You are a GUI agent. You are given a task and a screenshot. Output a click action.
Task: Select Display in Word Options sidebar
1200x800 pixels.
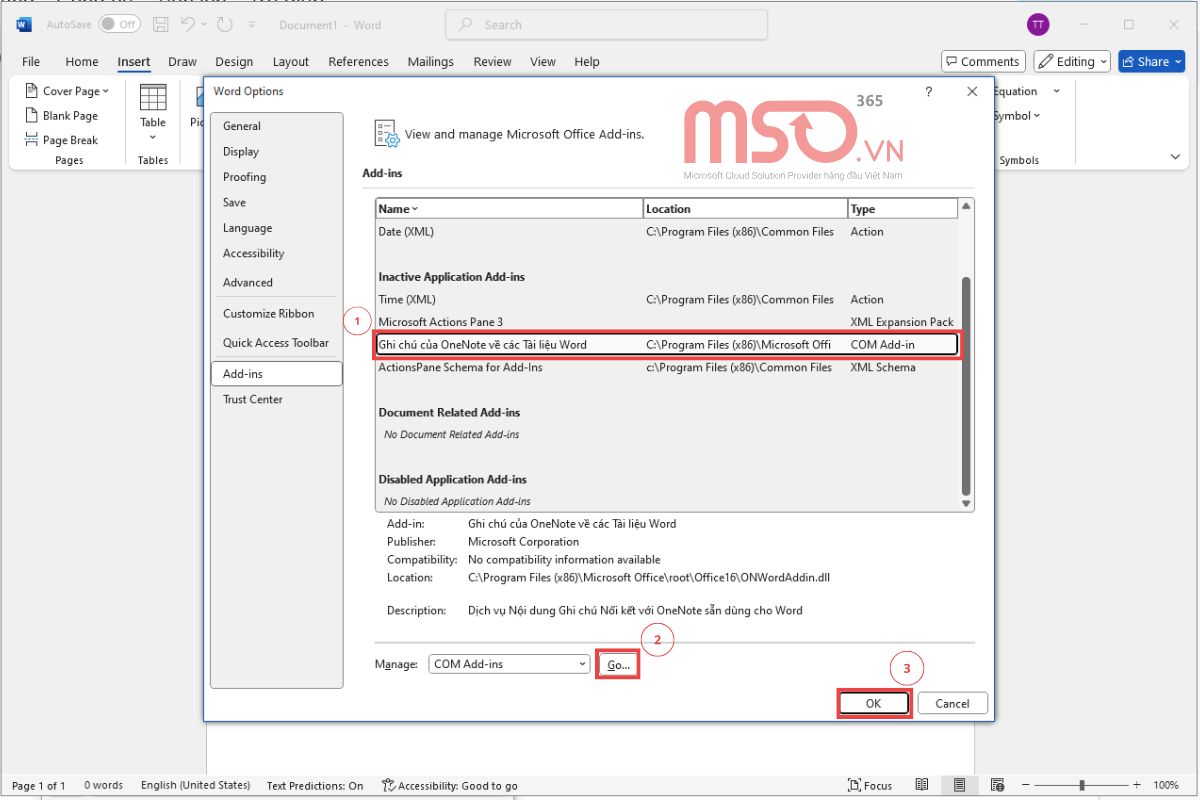[x=277, y=152]
